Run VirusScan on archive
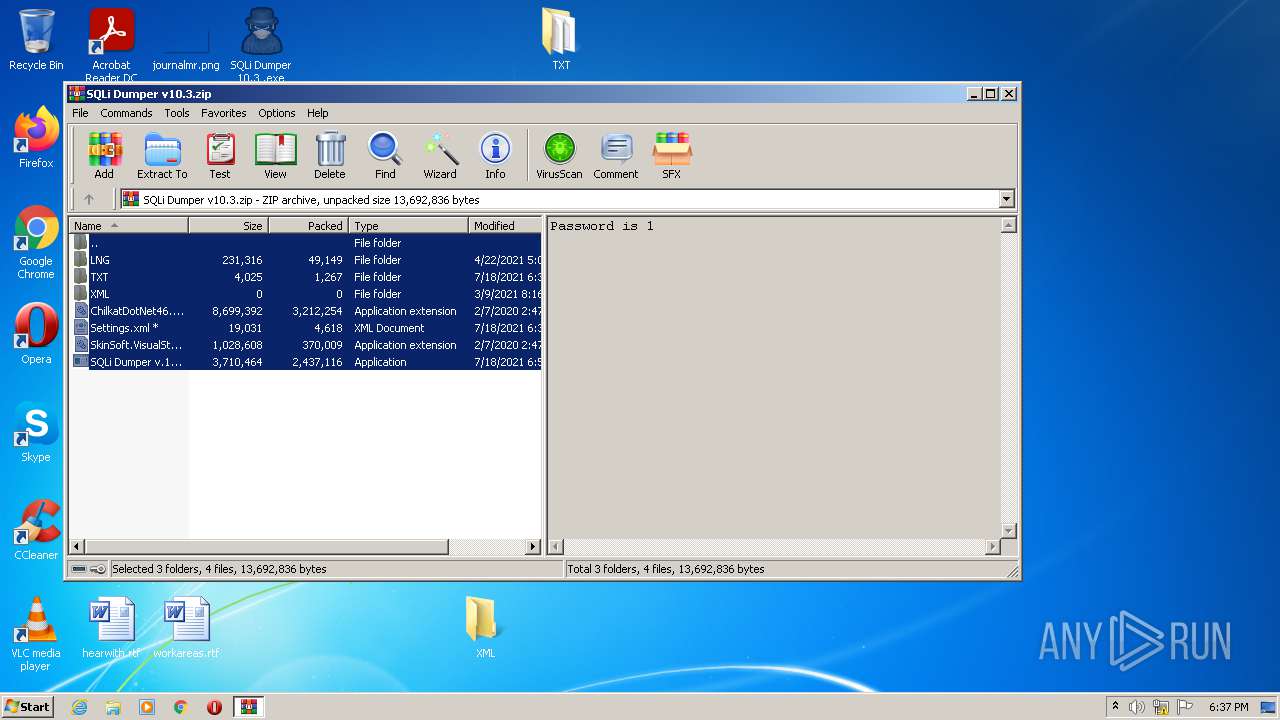Image resolution: width=1280 pixels, height=720 pixels. pyautogui.click(x=559, y=156)
